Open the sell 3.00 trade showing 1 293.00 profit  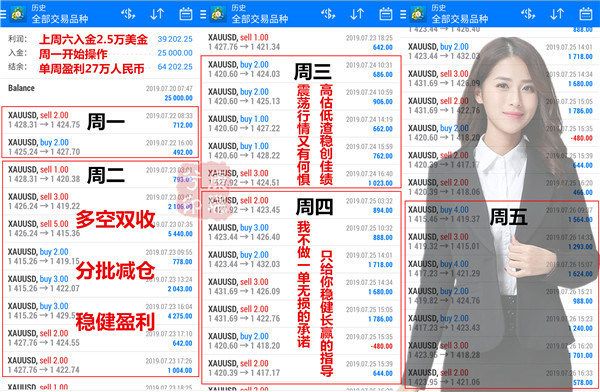click(501, 242)
